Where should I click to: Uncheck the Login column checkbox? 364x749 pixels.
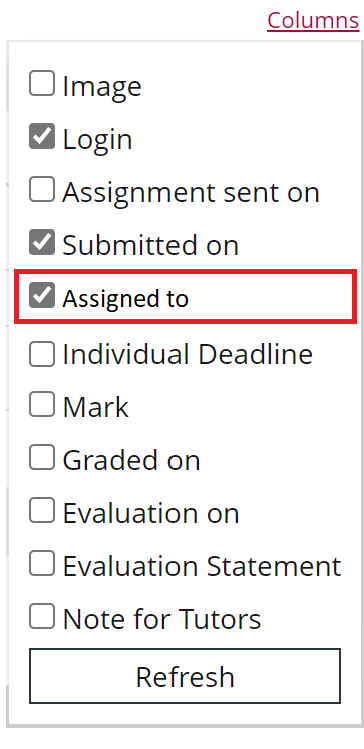(42, 136)
